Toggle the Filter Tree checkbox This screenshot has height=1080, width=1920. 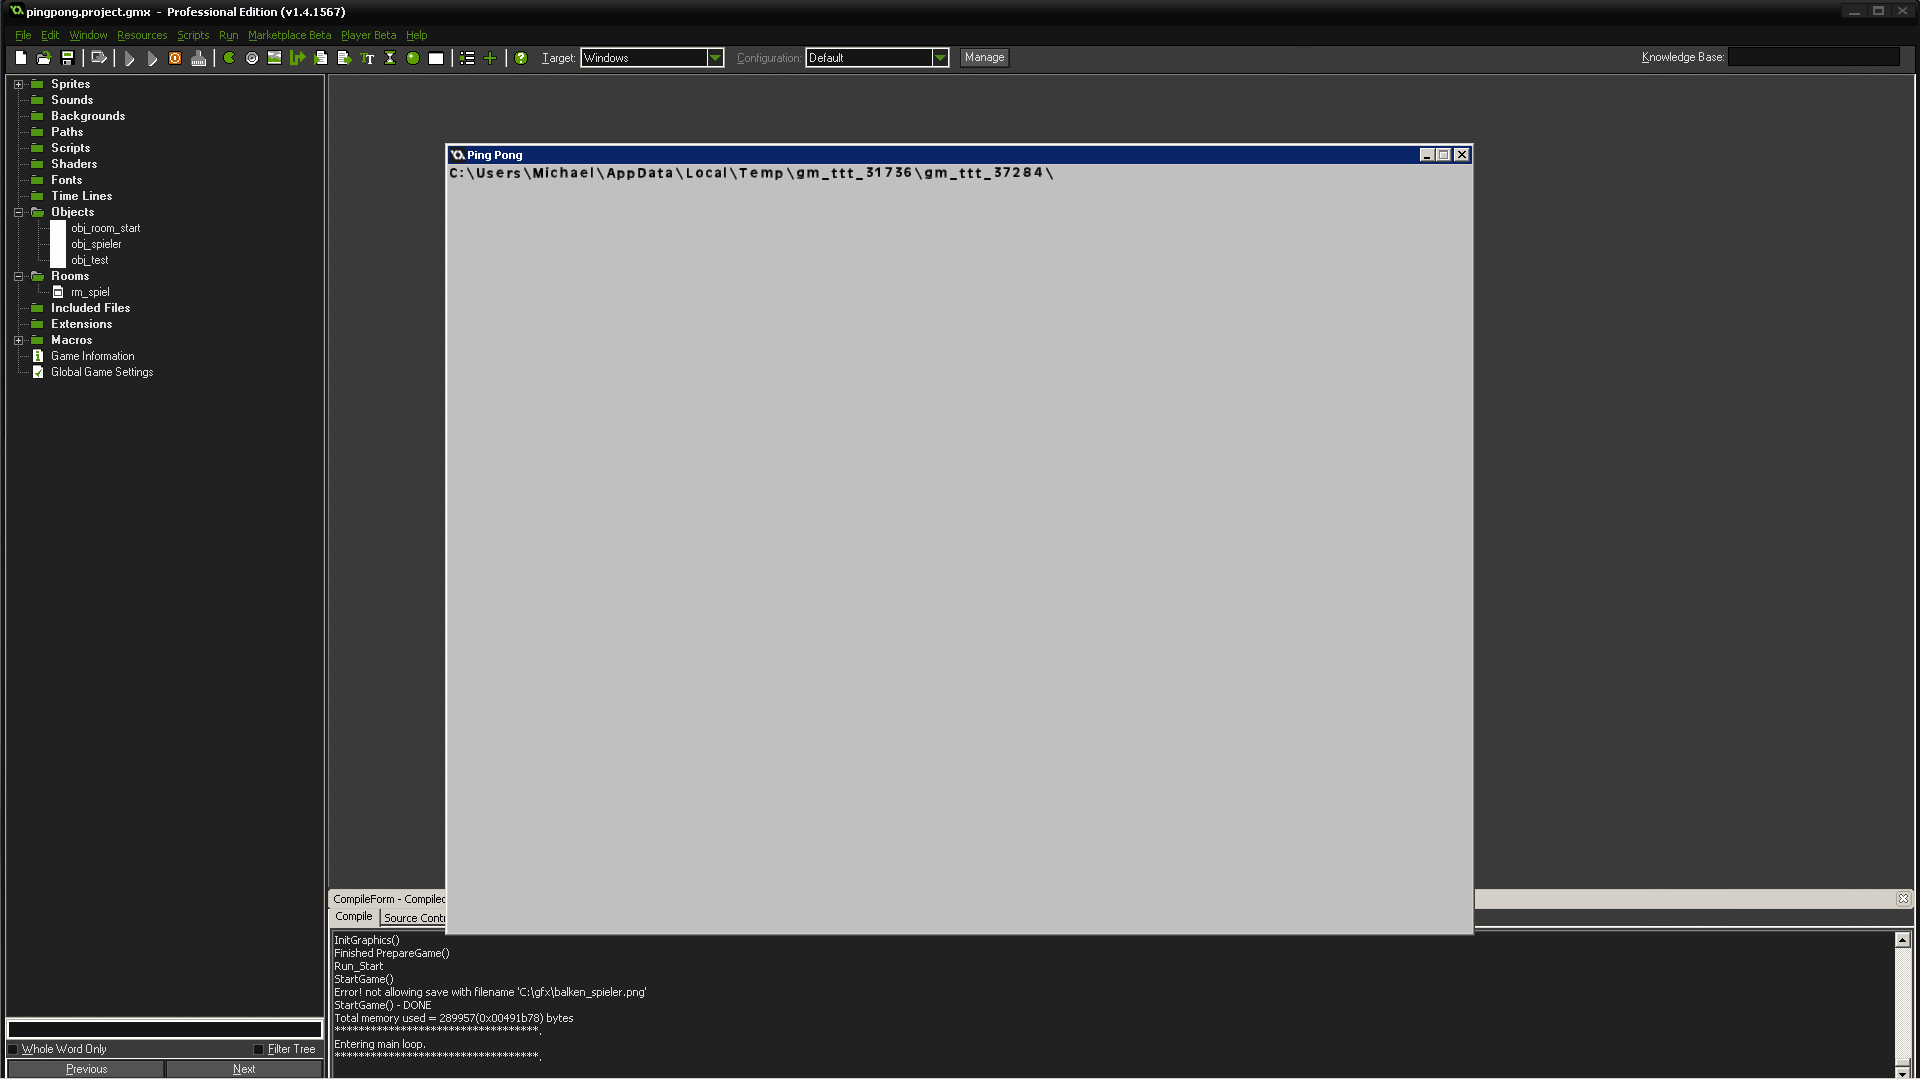coord(259,1049)
